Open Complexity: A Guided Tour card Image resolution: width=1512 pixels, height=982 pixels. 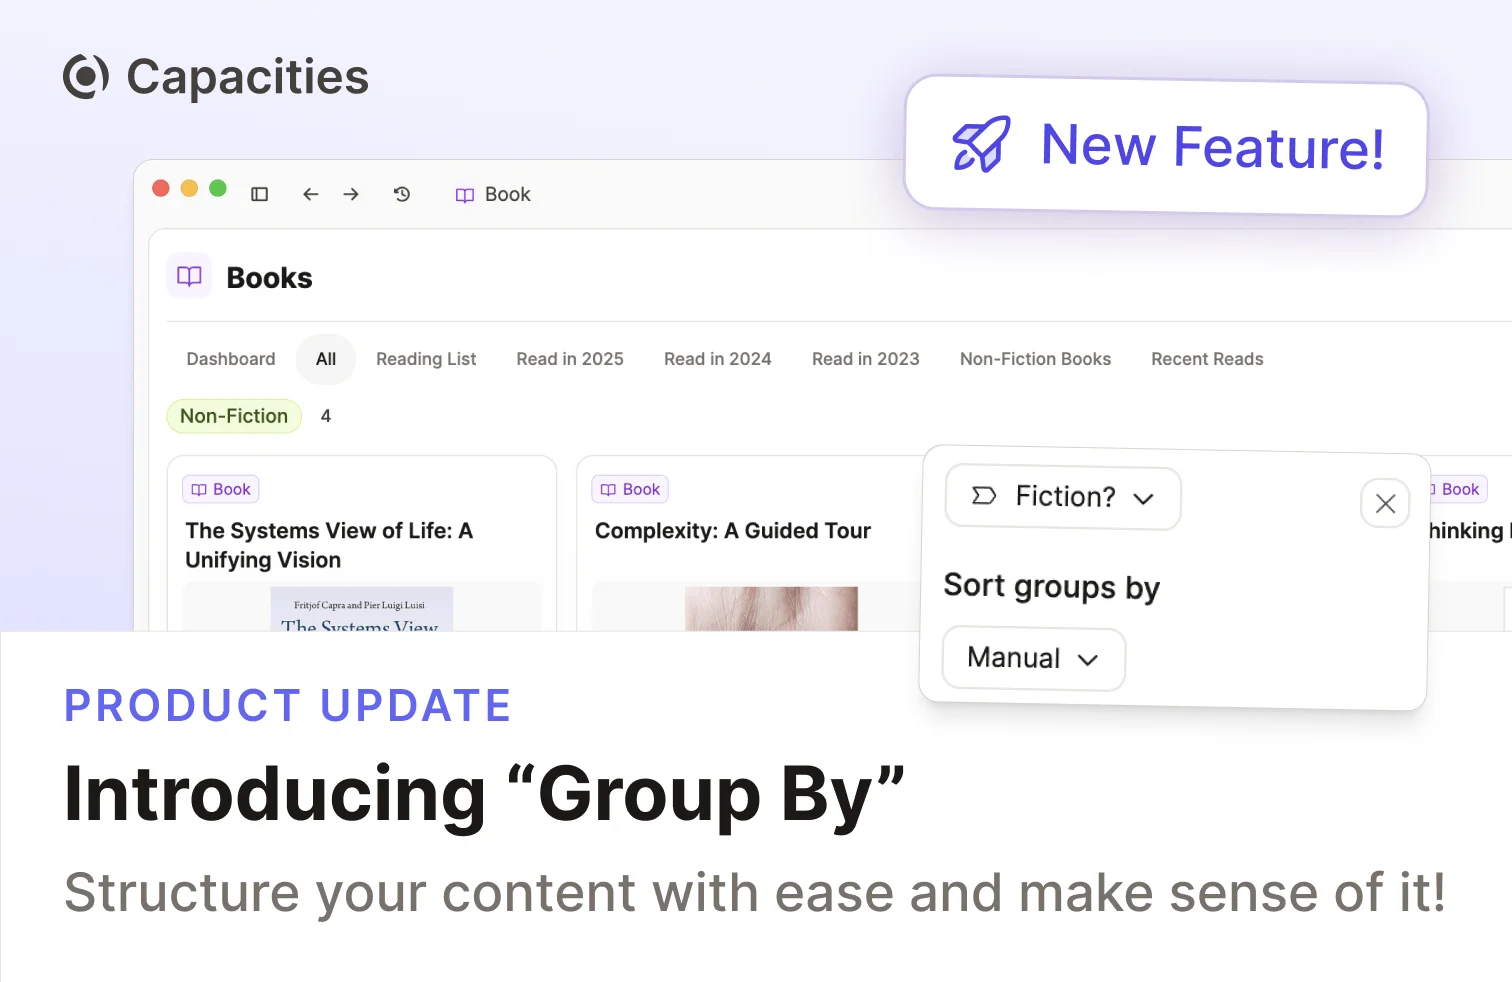[732, 531]
